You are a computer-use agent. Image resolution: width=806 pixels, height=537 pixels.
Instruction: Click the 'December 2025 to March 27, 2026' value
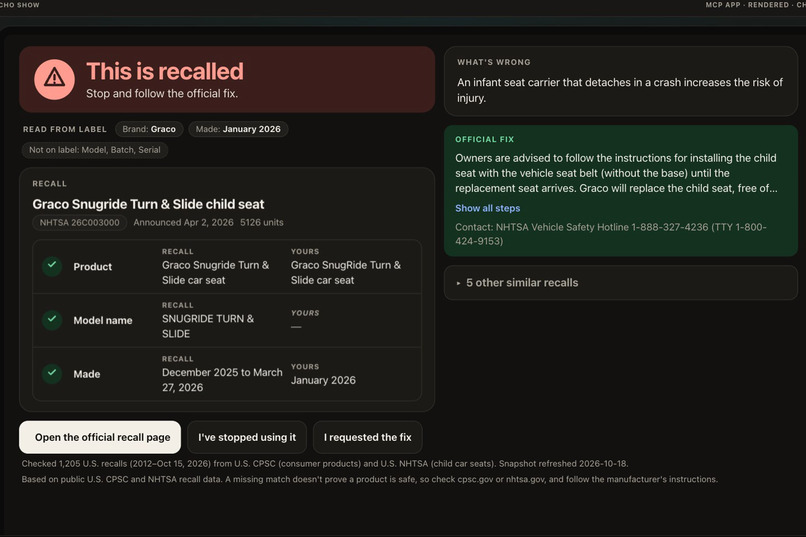pyautogui.click(x=222, y=380)
